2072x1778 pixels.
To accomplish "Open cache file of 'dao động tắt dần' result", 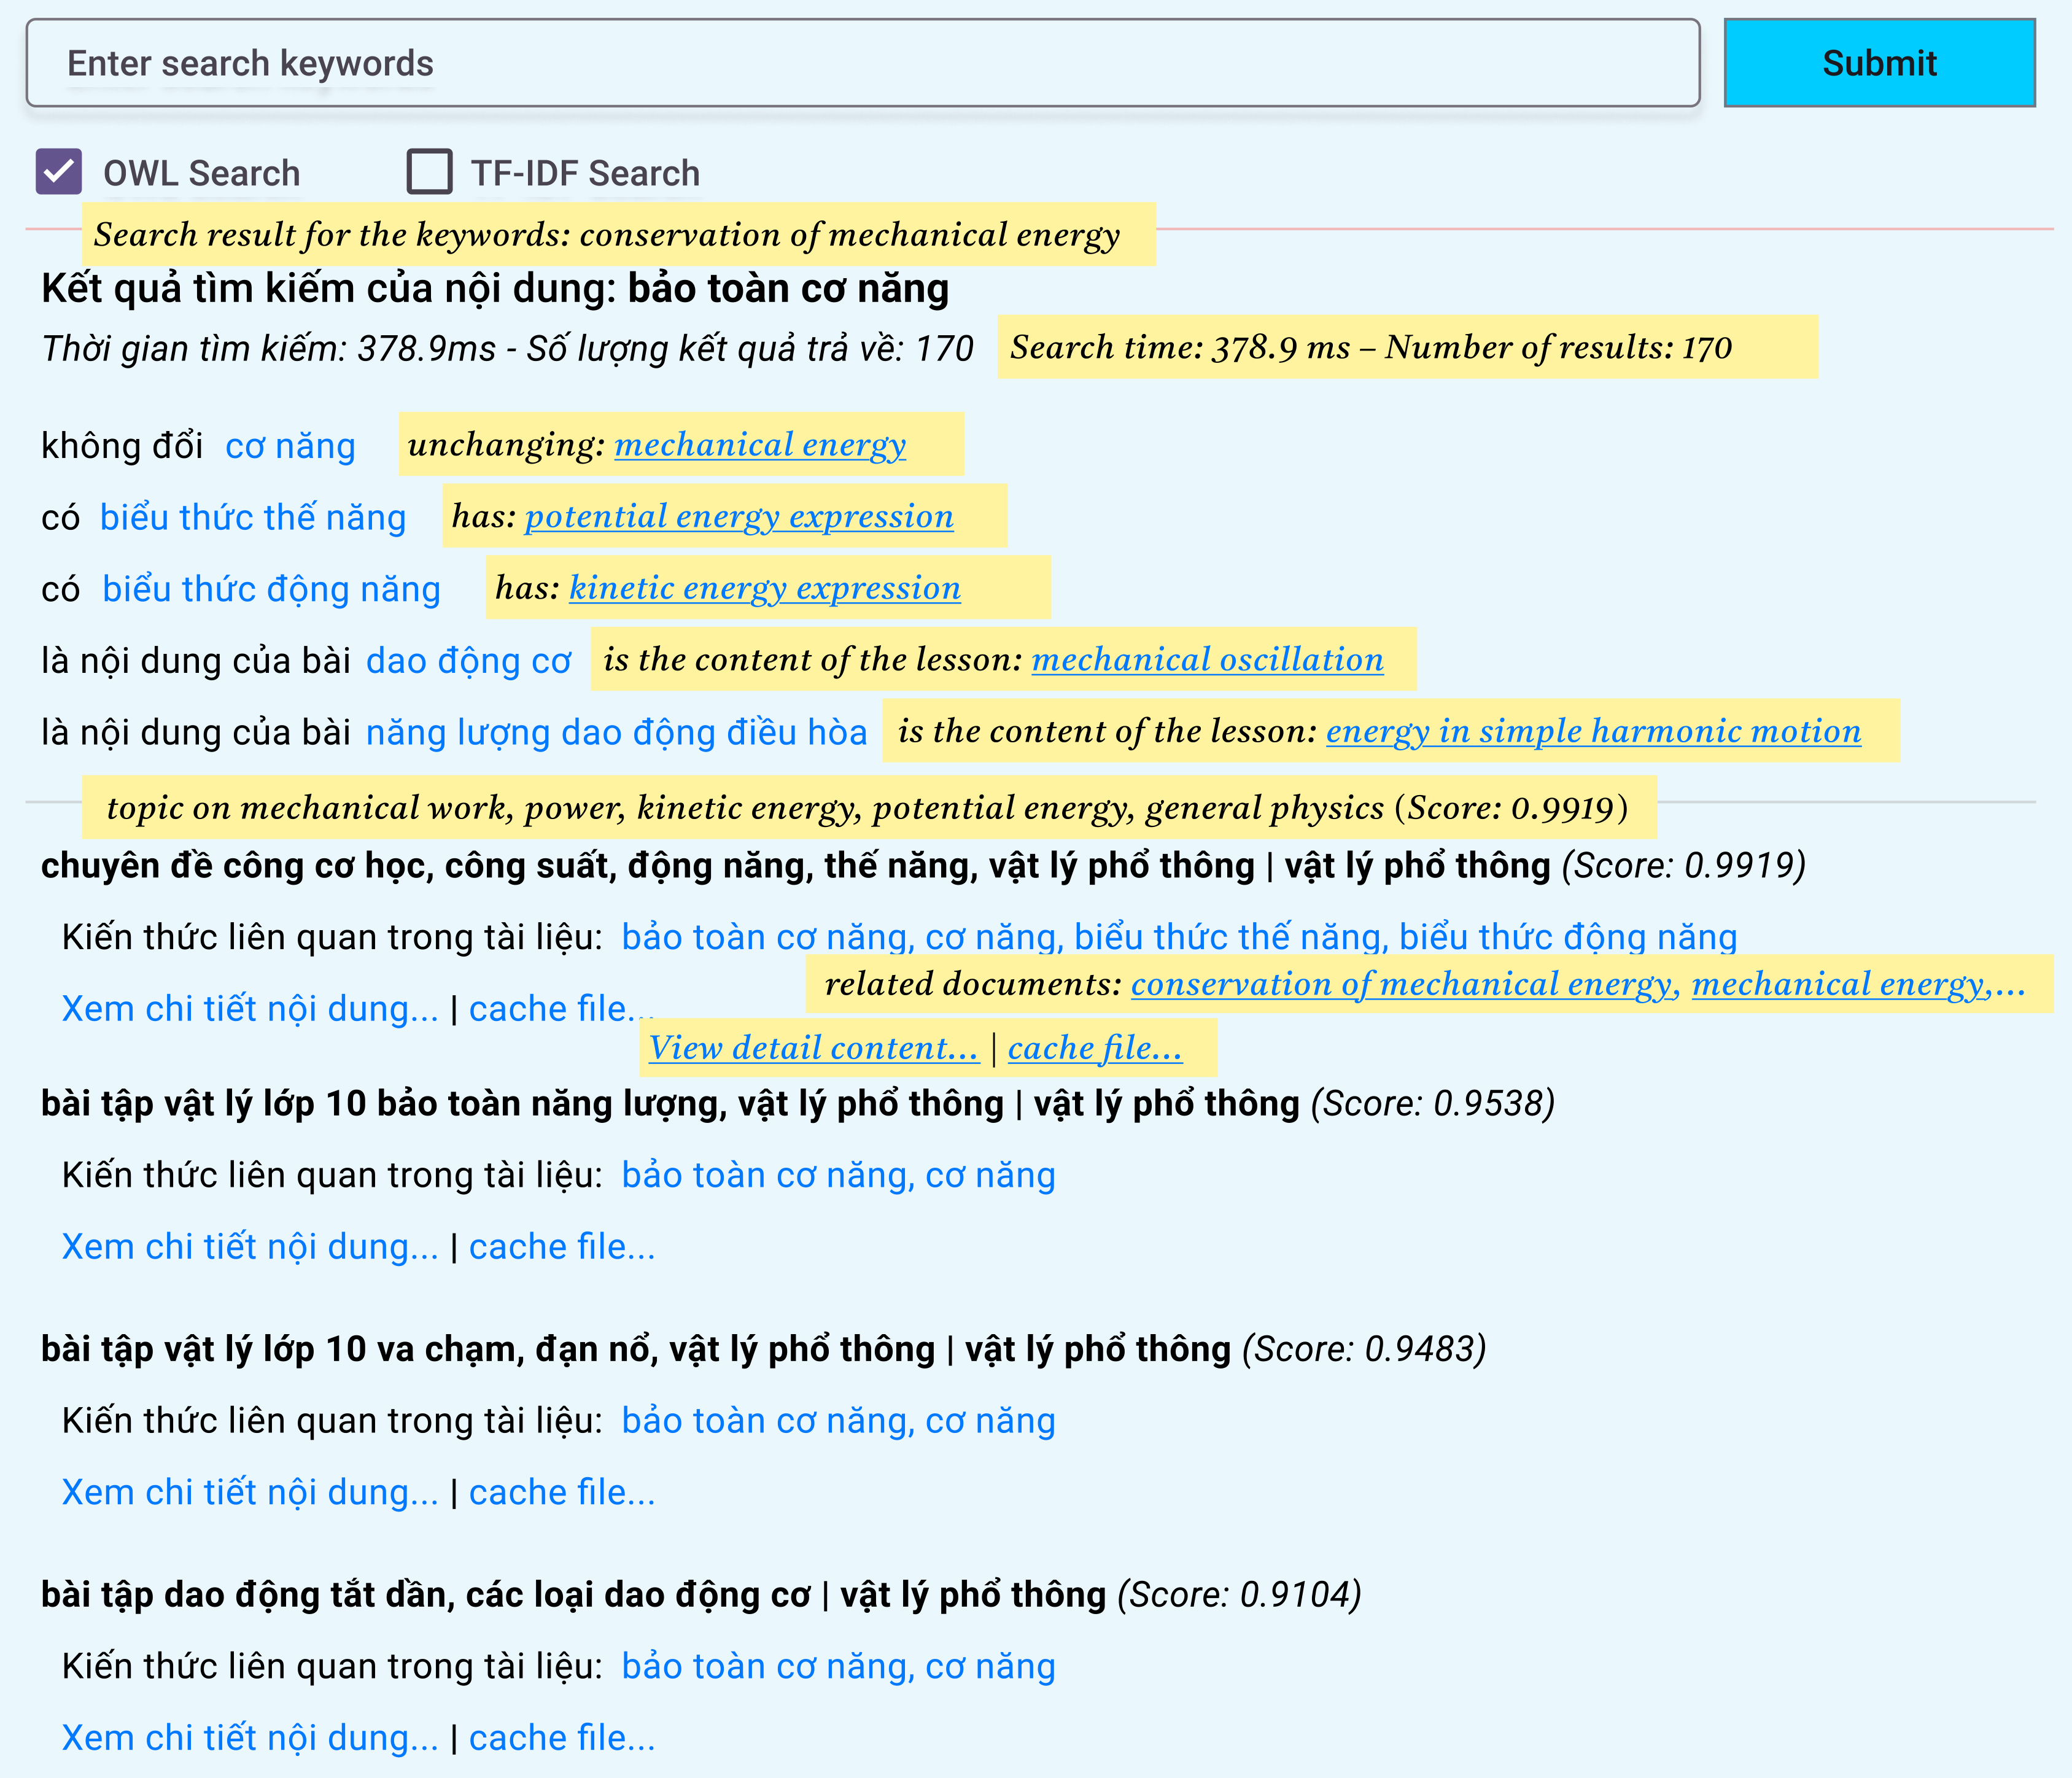I will (x=562, y=1738).
